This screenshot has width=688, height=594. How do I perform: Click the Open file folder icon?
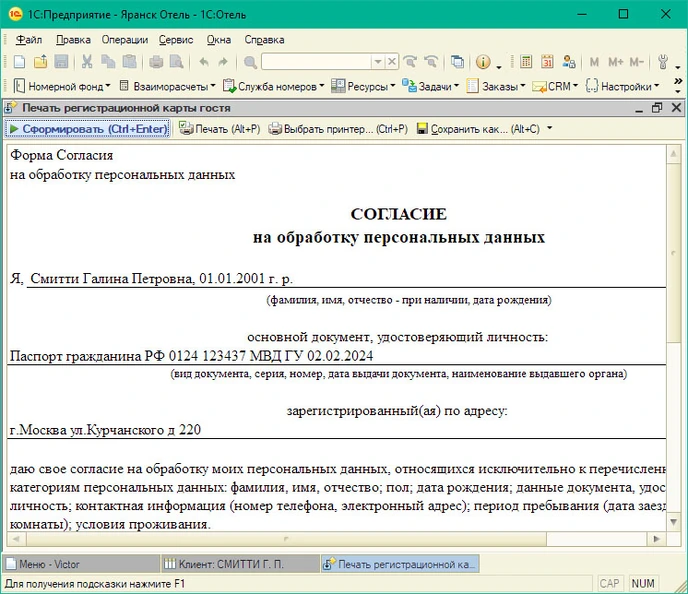click(x=41, y=62)
